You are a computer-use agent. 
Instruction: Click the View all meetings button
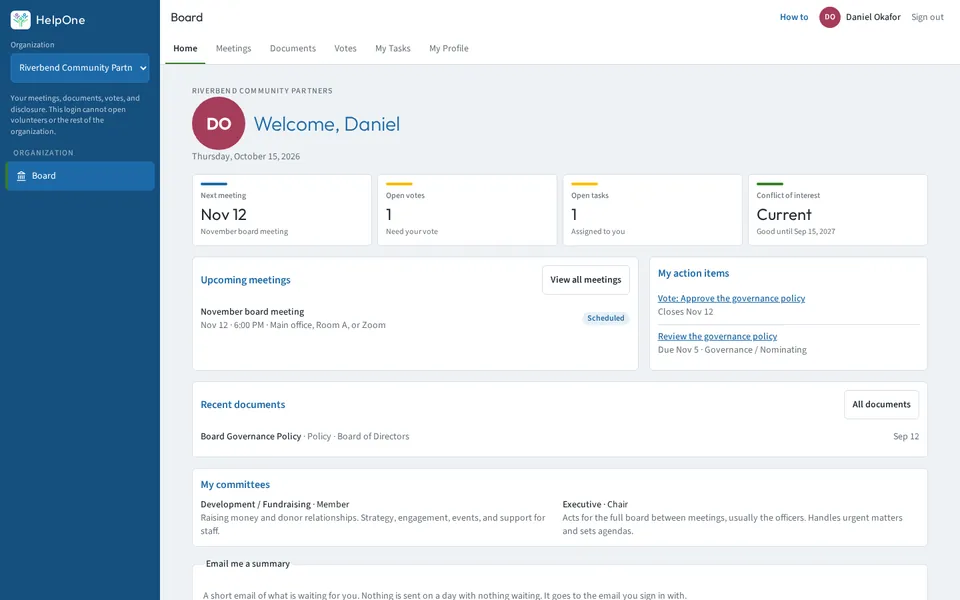pos(585,280)
